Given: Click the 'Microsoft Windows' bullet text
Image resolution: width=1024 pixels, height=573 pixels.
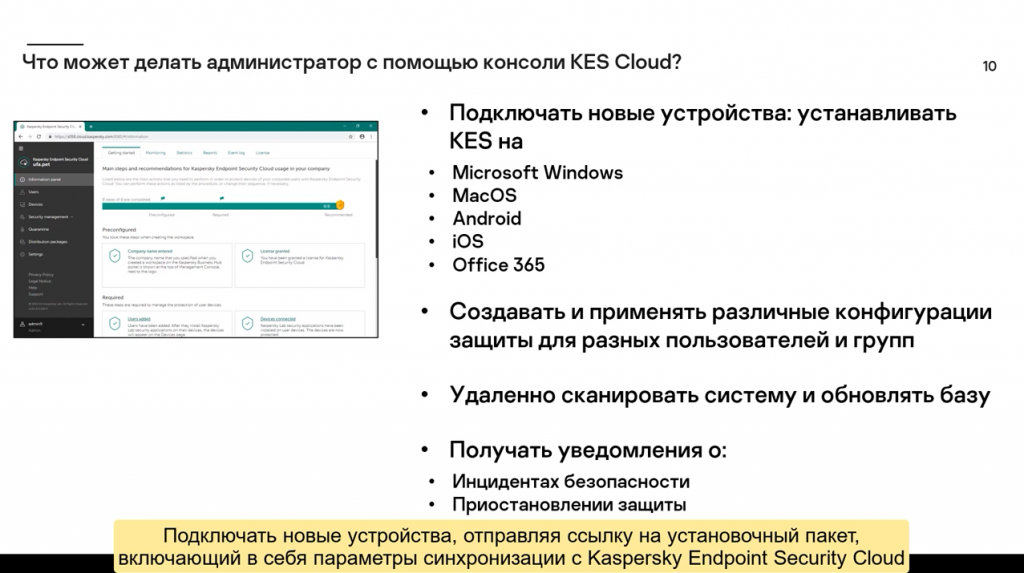Looking at the screenshot, I should [x=537, y=172].
